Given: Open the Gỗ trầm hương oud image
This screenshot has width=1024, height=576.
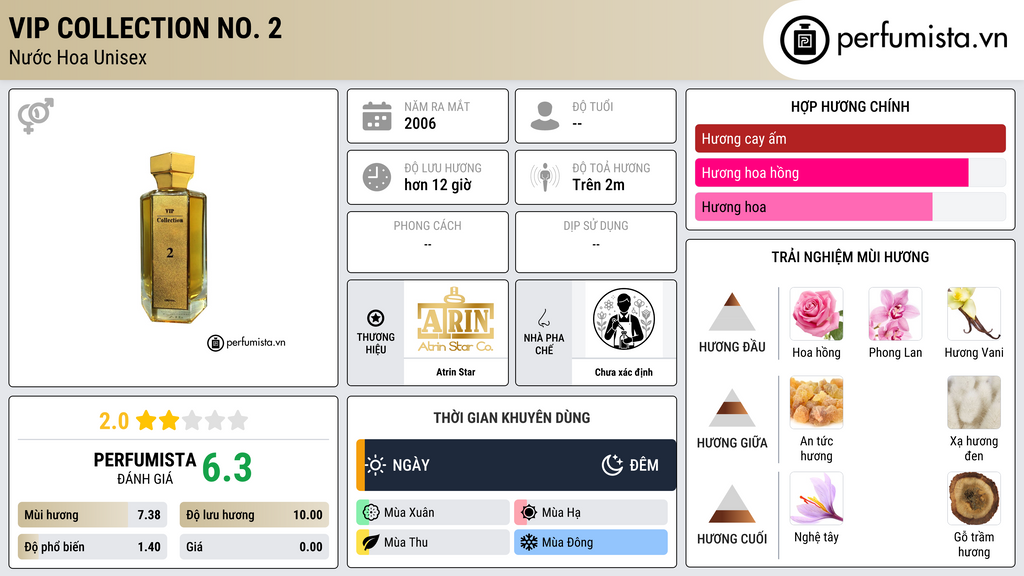Looking at the screenshot, I should coord(974,498).
